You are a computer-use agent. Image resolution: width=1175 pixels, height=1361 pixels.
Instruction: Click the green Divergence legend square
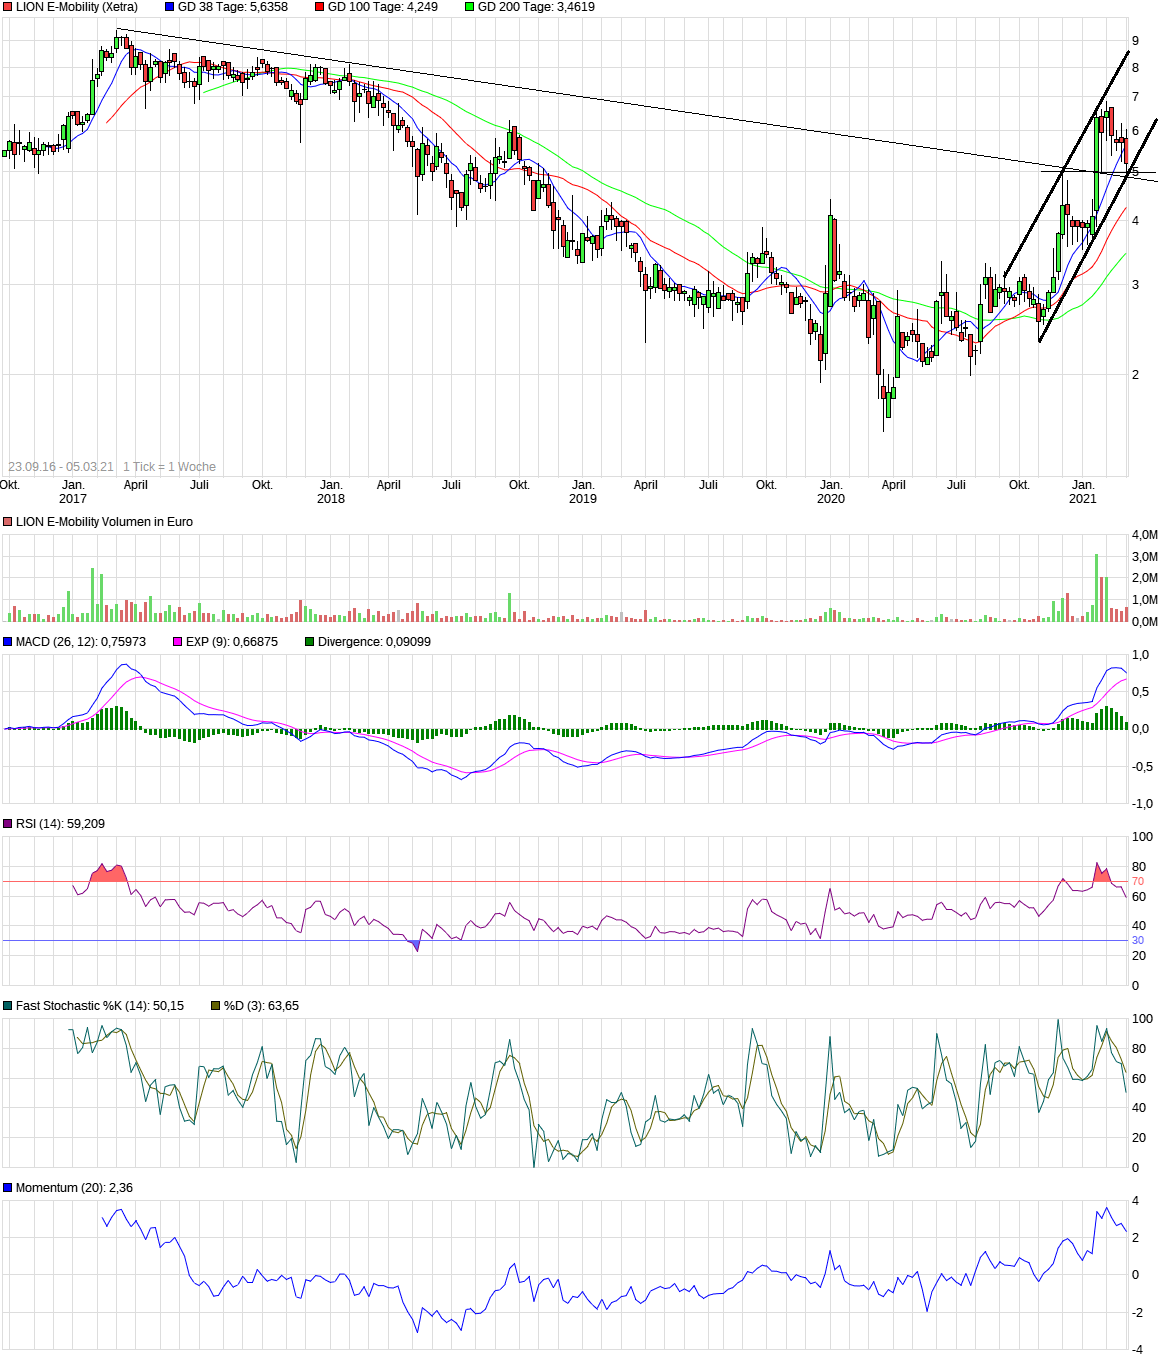tap(310, 642)
